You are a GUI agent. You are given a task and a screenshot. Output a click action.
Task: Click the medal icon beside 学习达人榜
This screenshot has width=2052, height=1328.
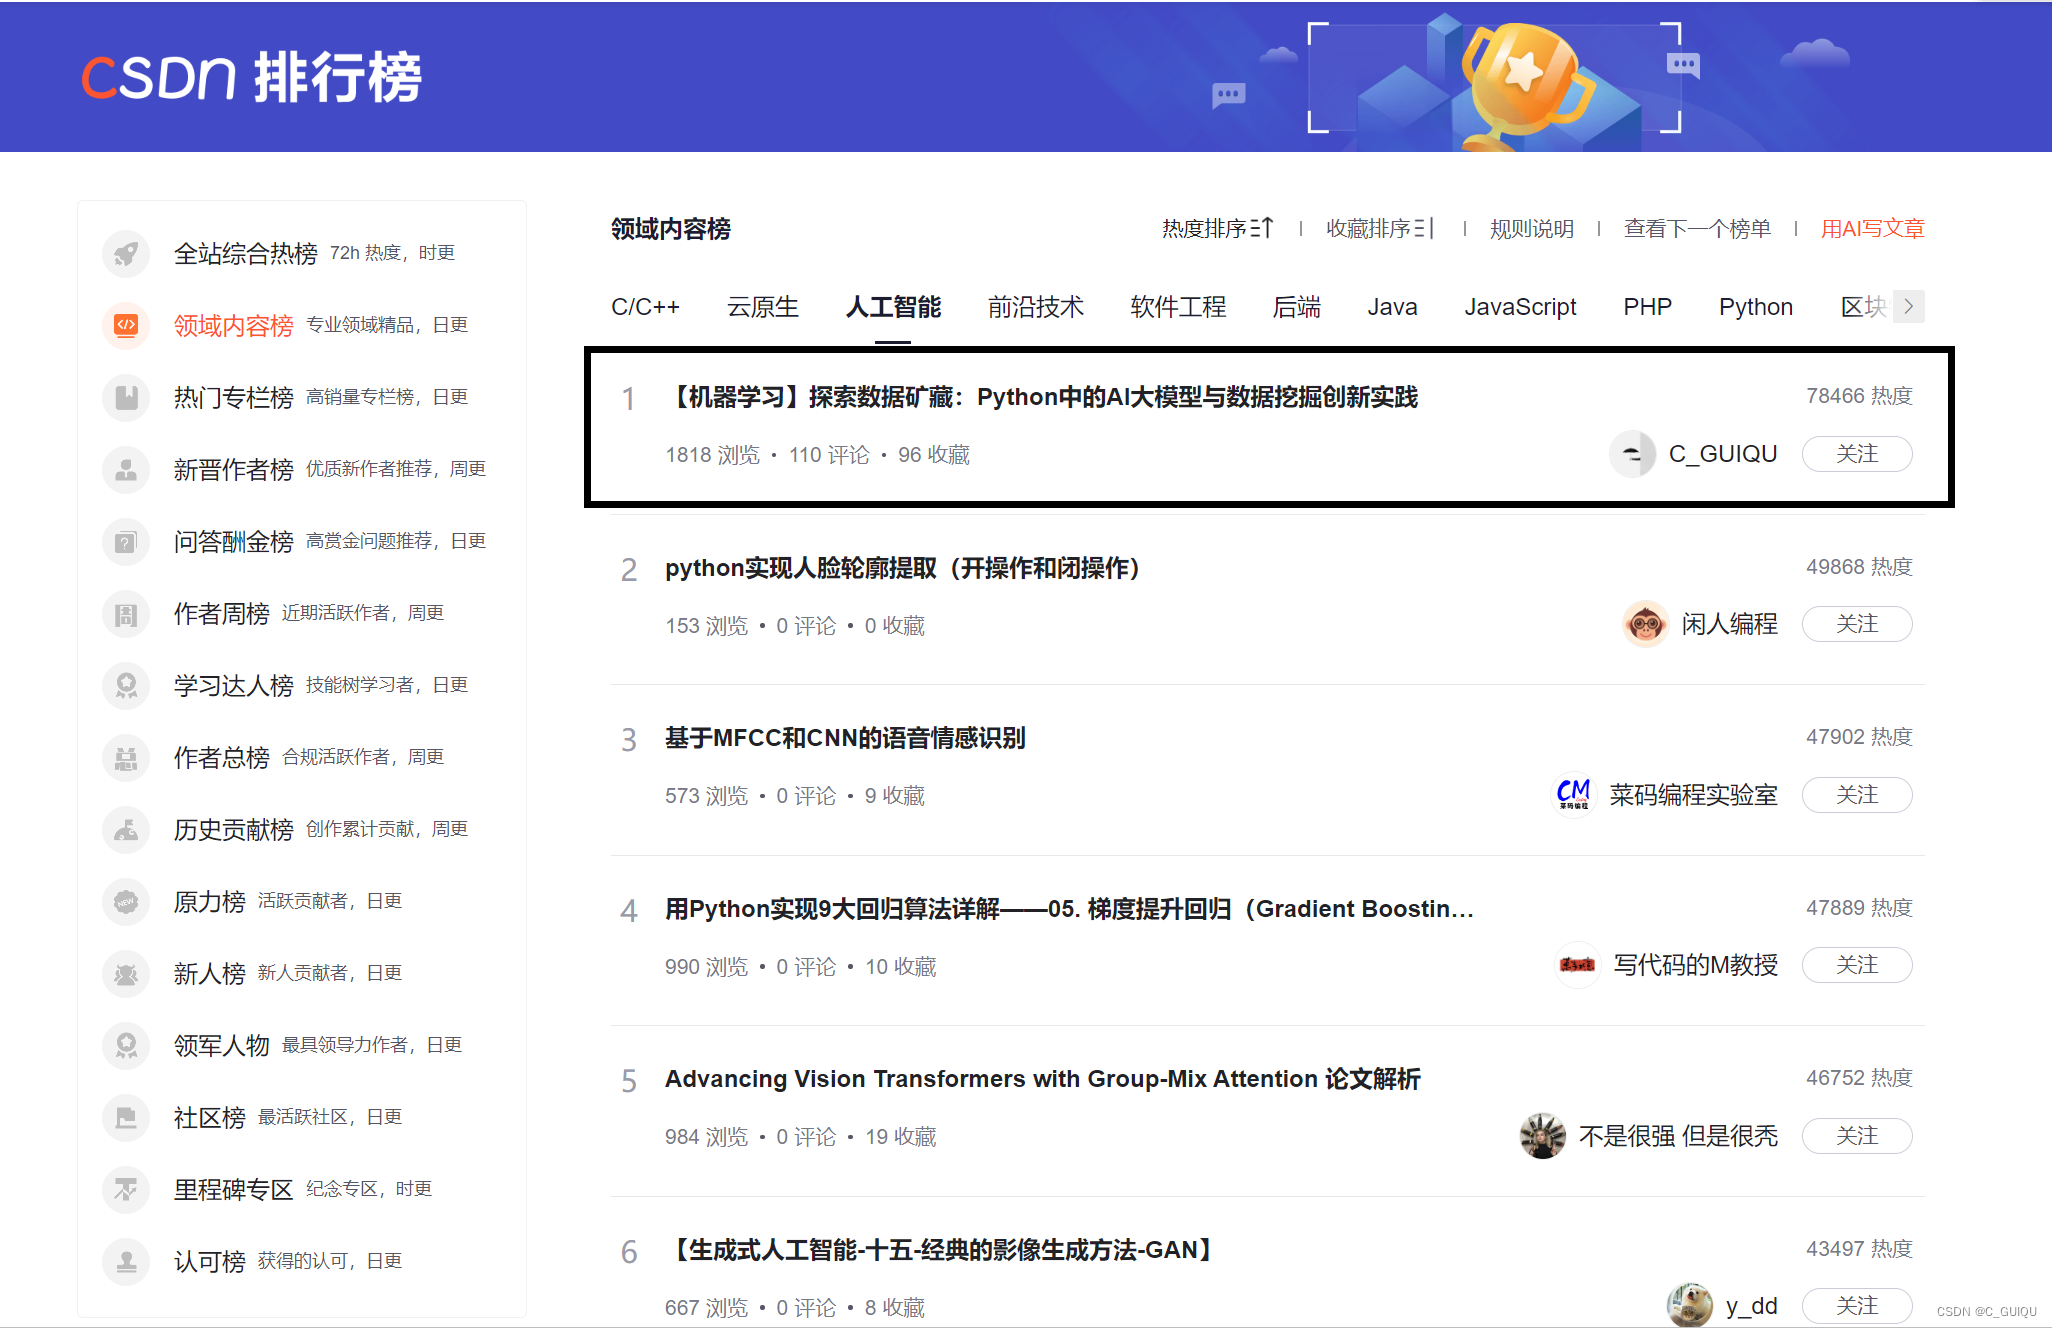(x=126, y=685)
